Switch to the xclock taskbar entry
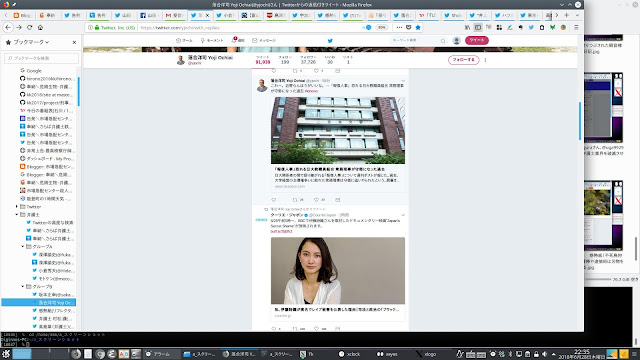 [x=350, y=354]
